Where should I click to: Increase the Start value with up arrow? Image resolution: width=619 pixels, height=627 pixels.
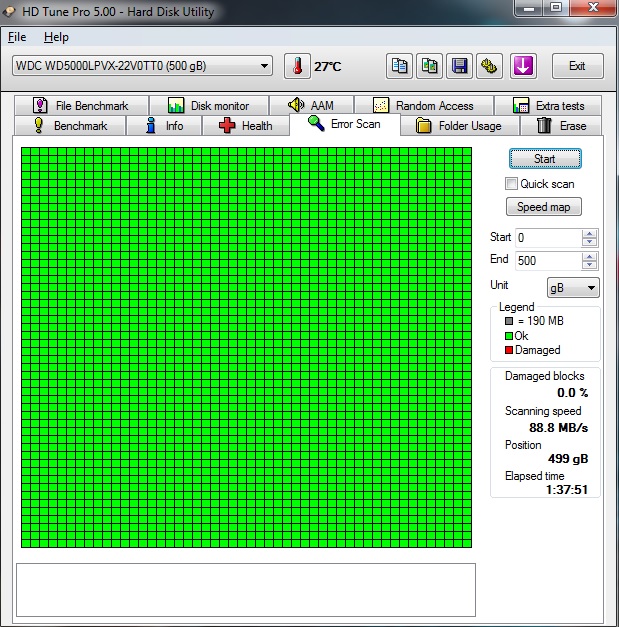pyautogui.click(x=589, y=234)
